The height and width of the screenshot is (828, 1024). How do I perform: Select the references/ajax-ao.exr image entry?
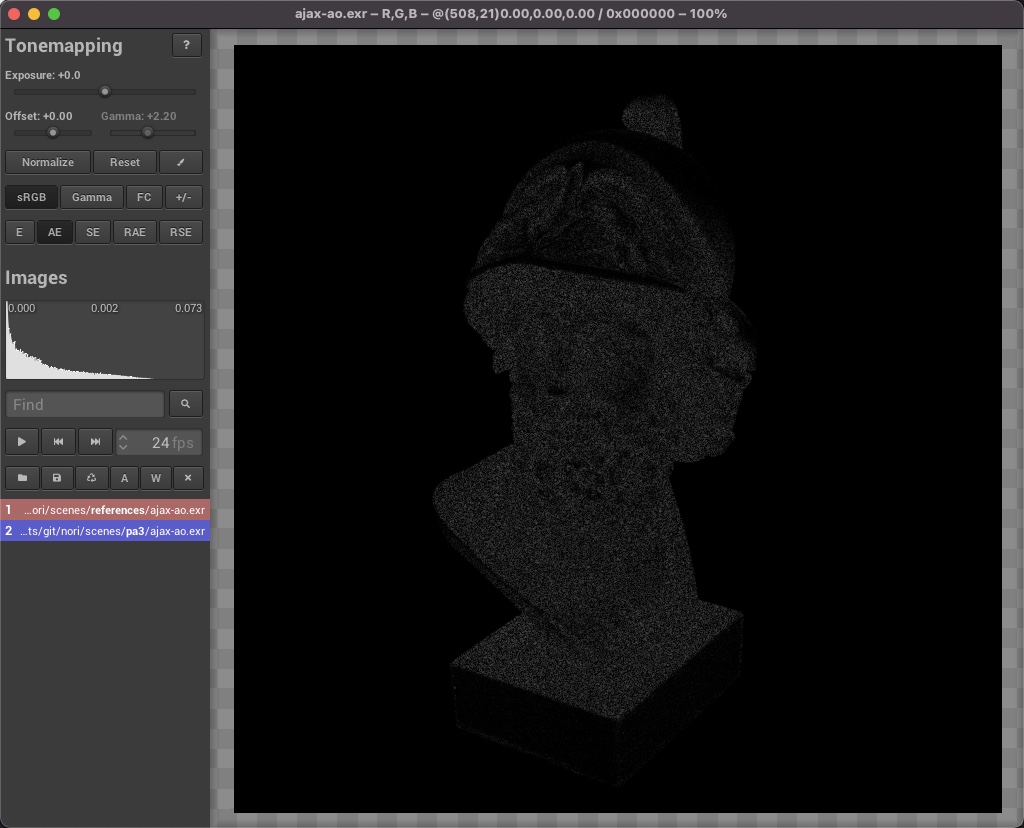105,510
